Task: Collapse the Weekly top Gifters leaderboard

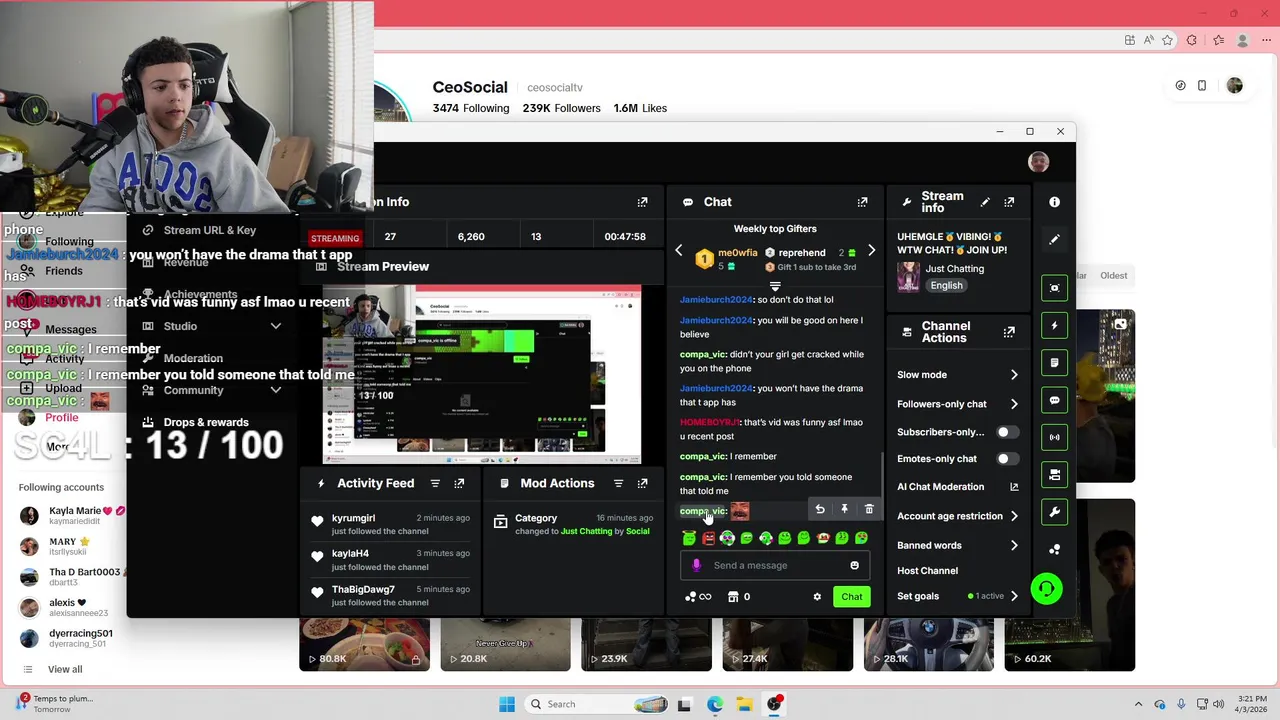Action: pyautogui.click(x=775, y=286)
